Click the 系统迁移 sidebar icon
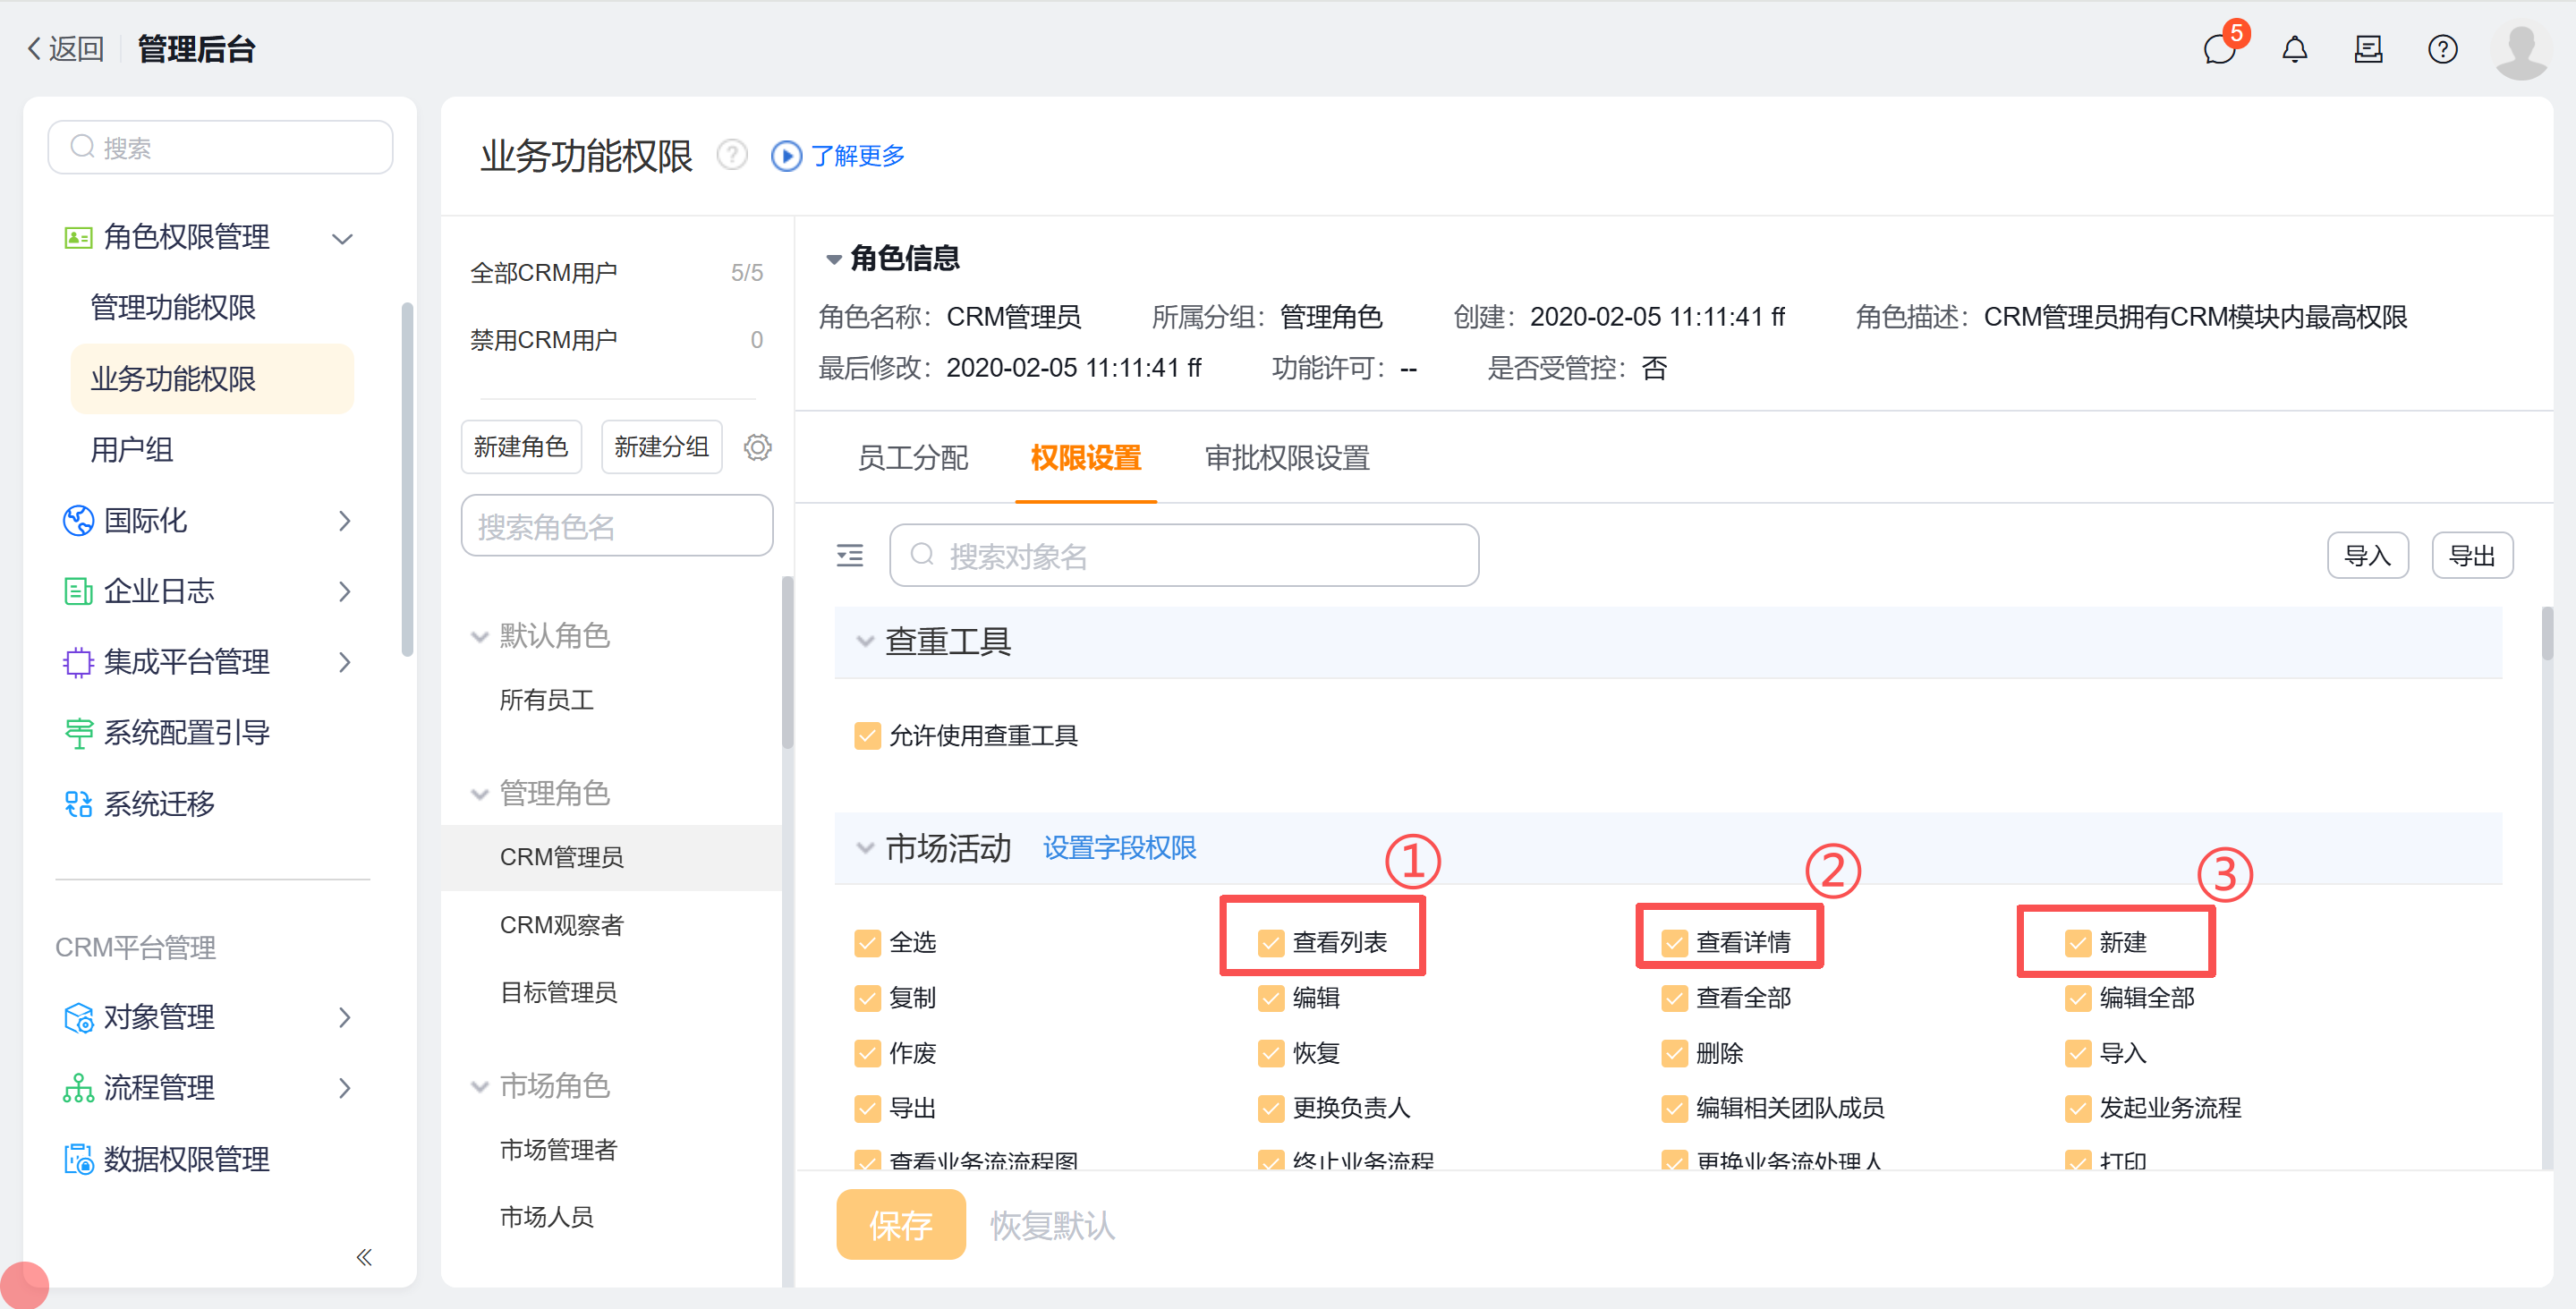The image size is (2576, 1309). [78, 803]
